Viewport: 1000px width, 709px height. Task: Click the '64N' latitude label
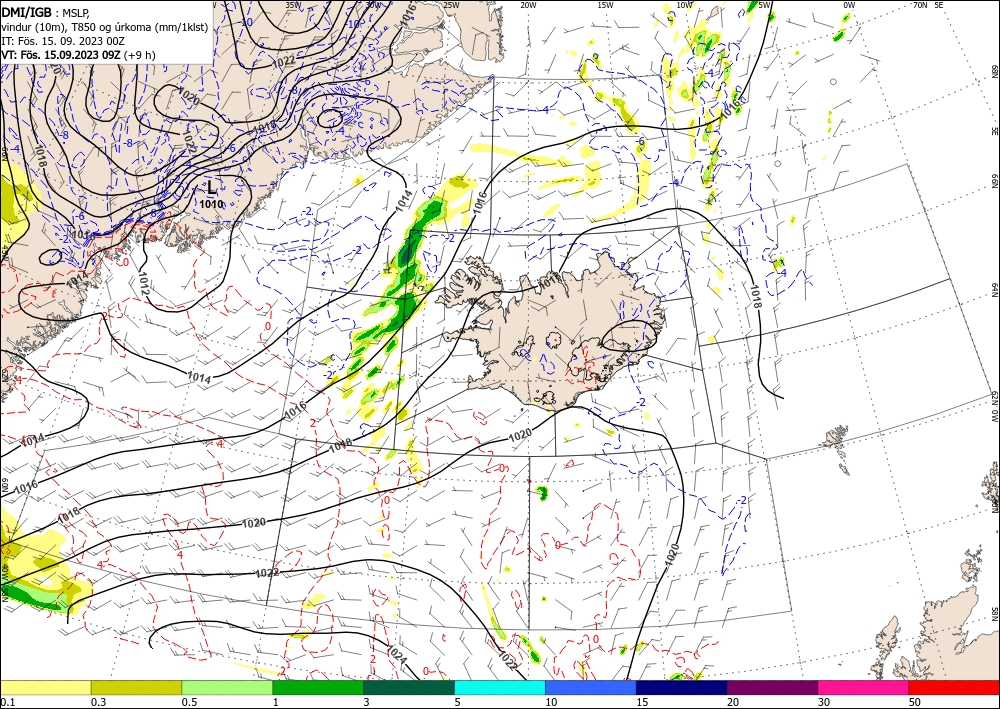[994, 289]
